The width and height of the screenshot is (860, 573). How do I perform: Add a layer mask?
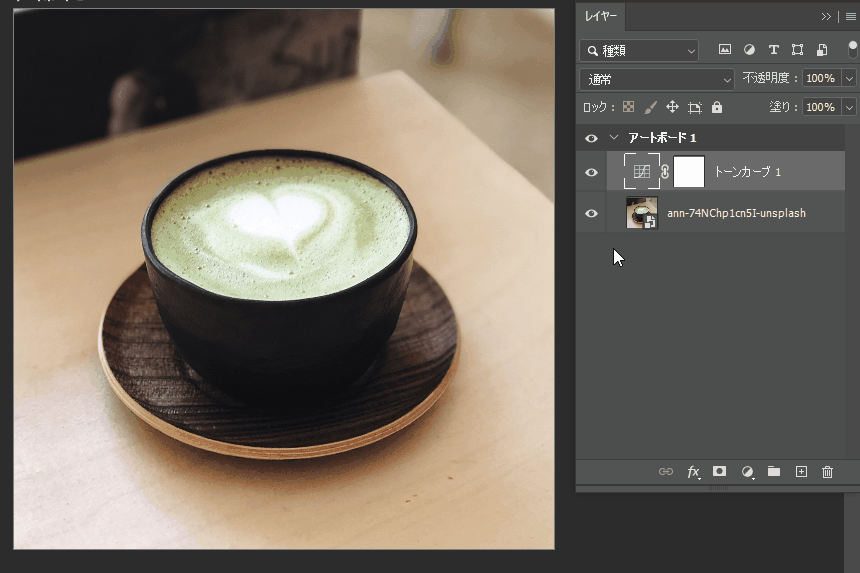click(x=720, y=472)
